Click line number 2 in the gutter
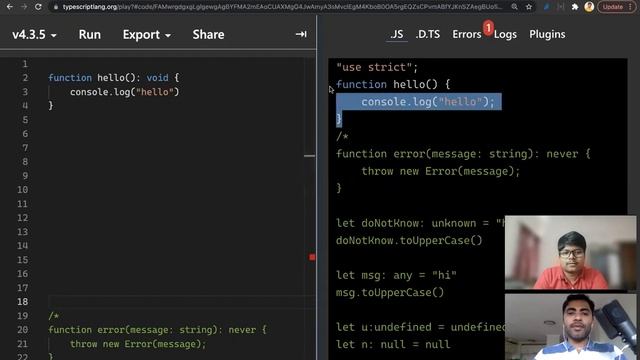Screen dimensions: 640x360 coord(25,78)
